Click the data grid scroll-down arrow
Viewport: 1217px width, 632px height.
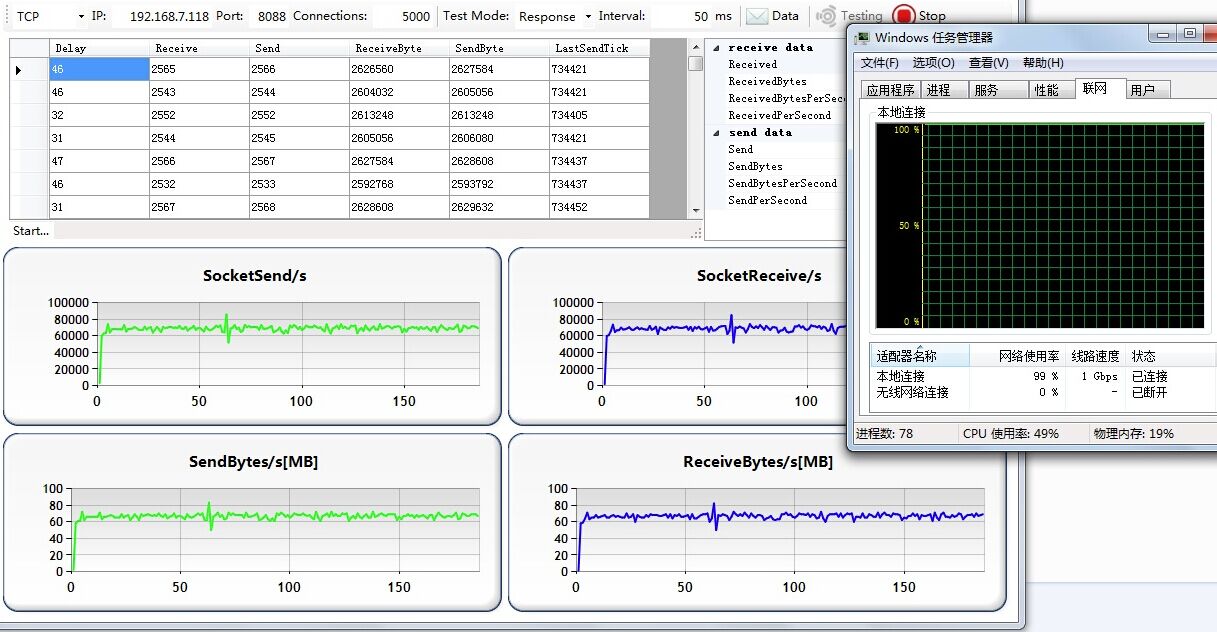[x=696, y=211]
